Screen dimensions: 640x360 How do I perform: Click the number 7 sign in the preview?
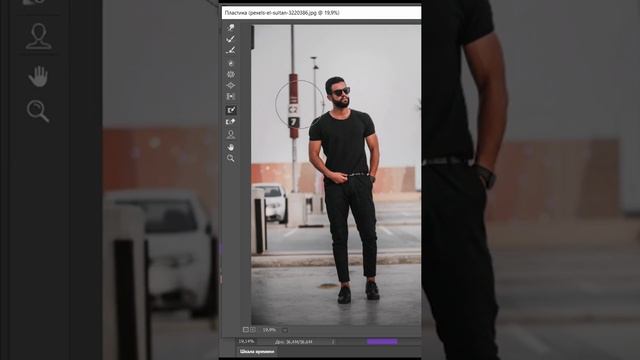tap(293, 122)
